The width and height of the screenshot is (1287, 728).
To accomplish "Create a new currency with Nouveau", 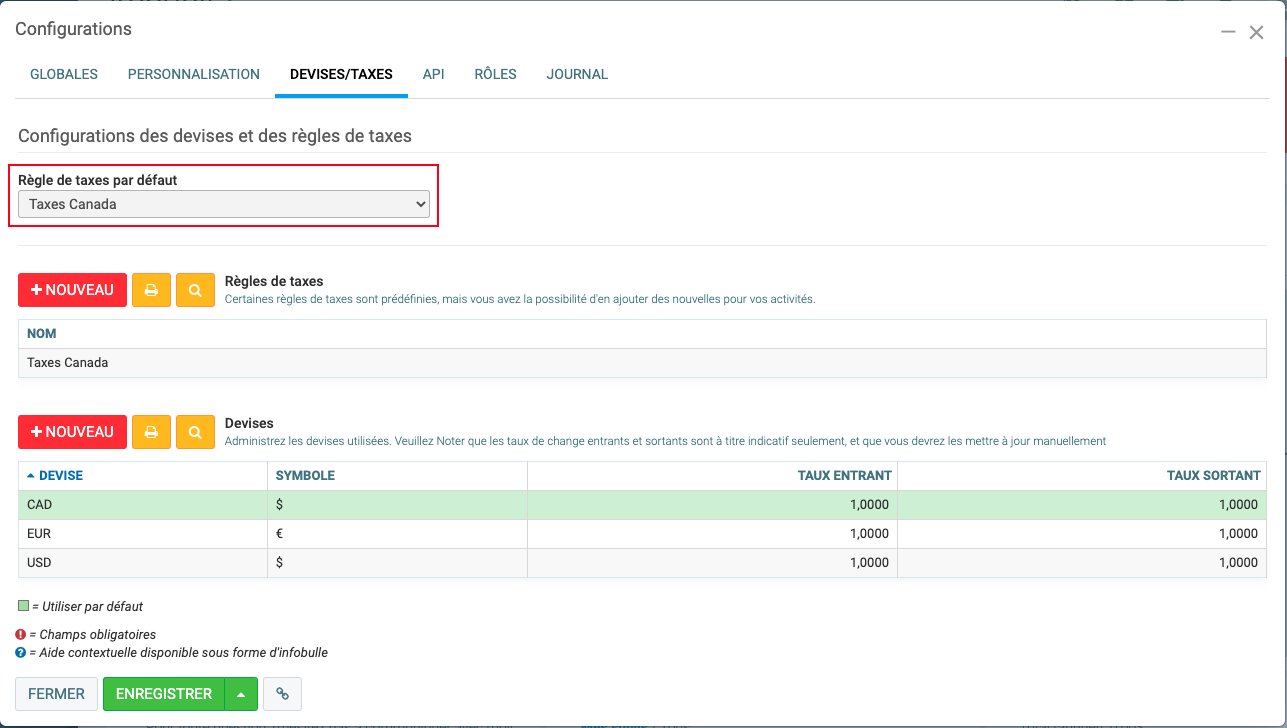I will point(72,432).
